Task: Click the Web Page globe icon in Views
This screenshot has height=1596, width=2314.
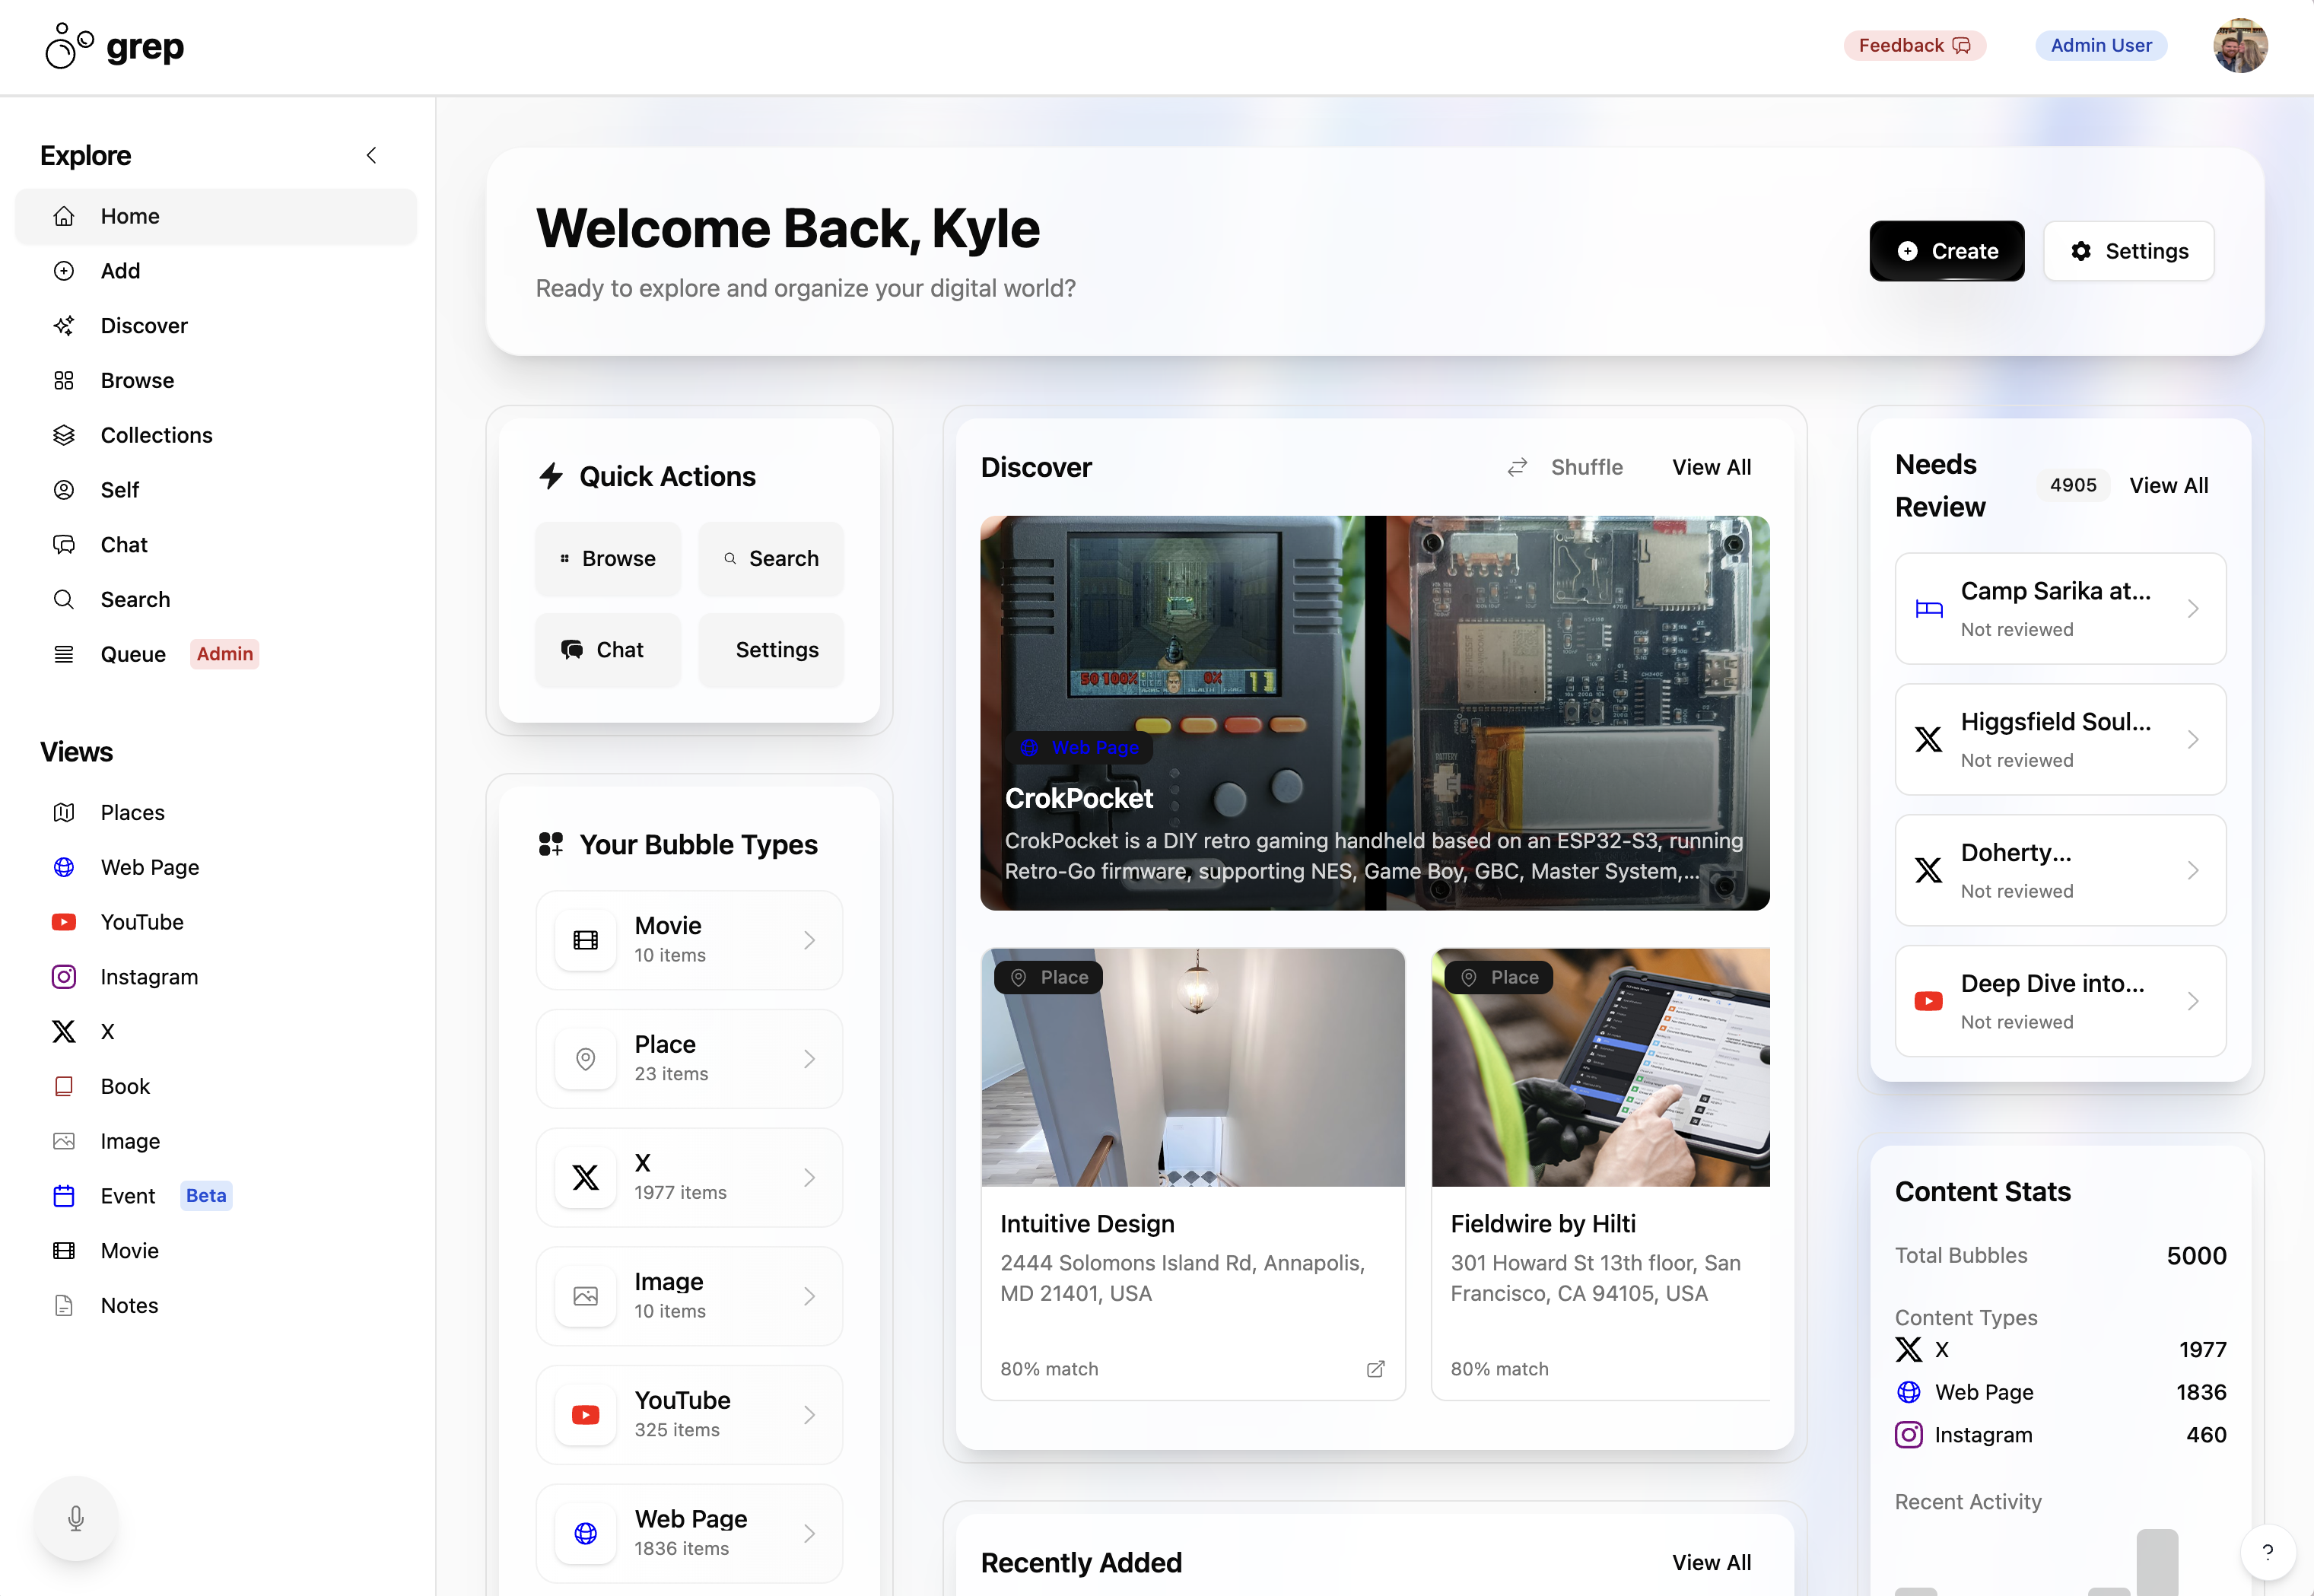Action: pos(64,867)
